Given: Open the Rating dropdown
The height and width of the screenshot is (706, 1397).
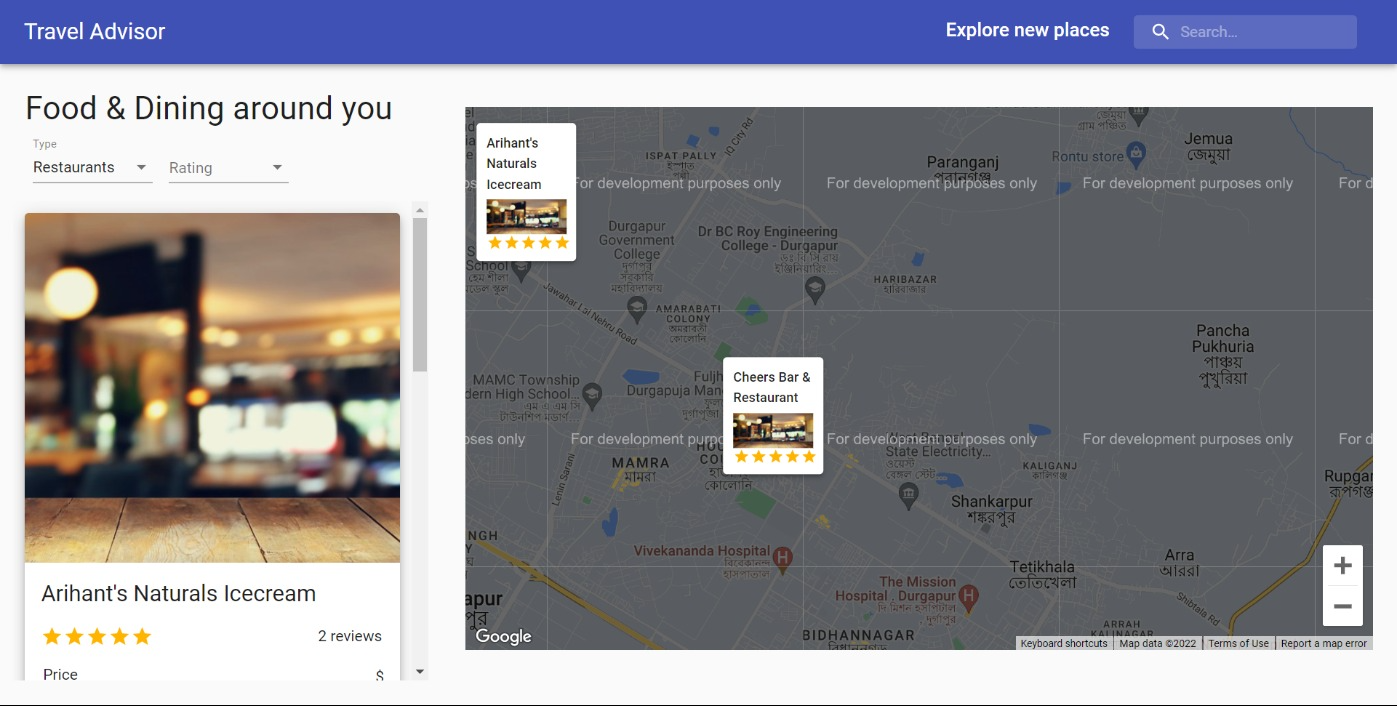Looking at the screenshot, I should 228,168.
